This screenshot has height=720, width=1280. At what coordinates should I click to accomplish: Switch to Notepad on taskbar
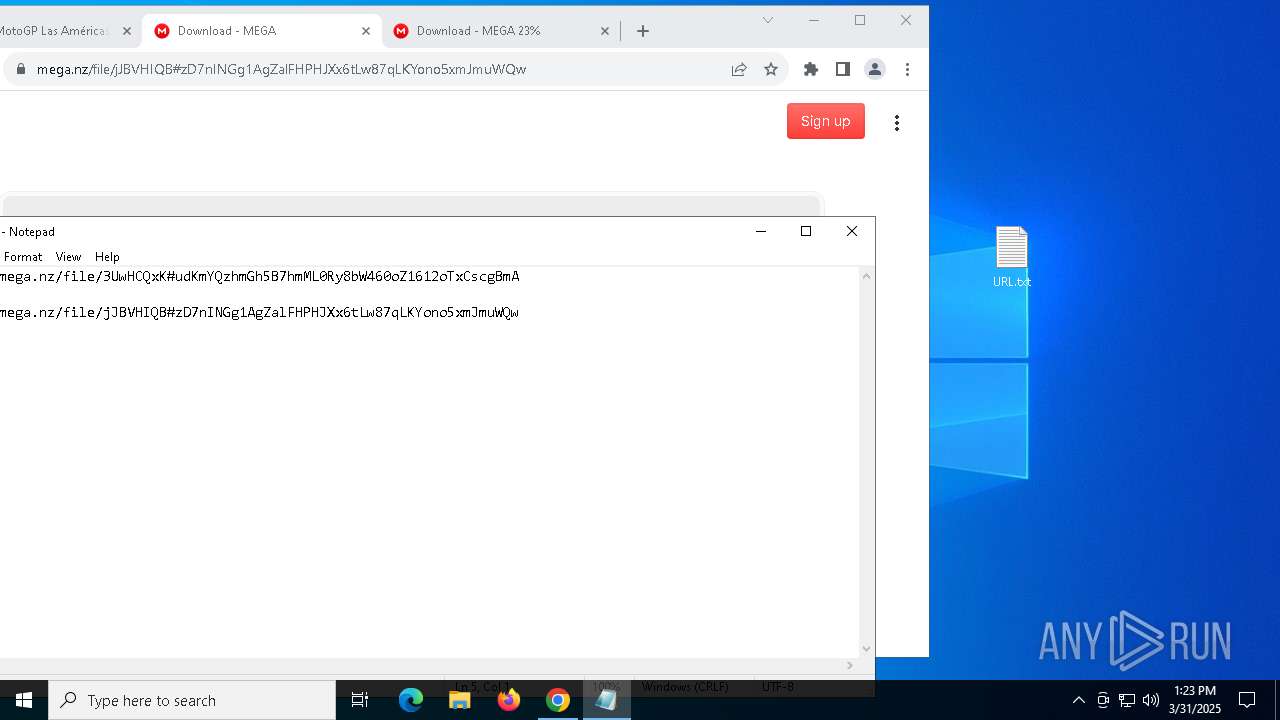coord(607,700)
